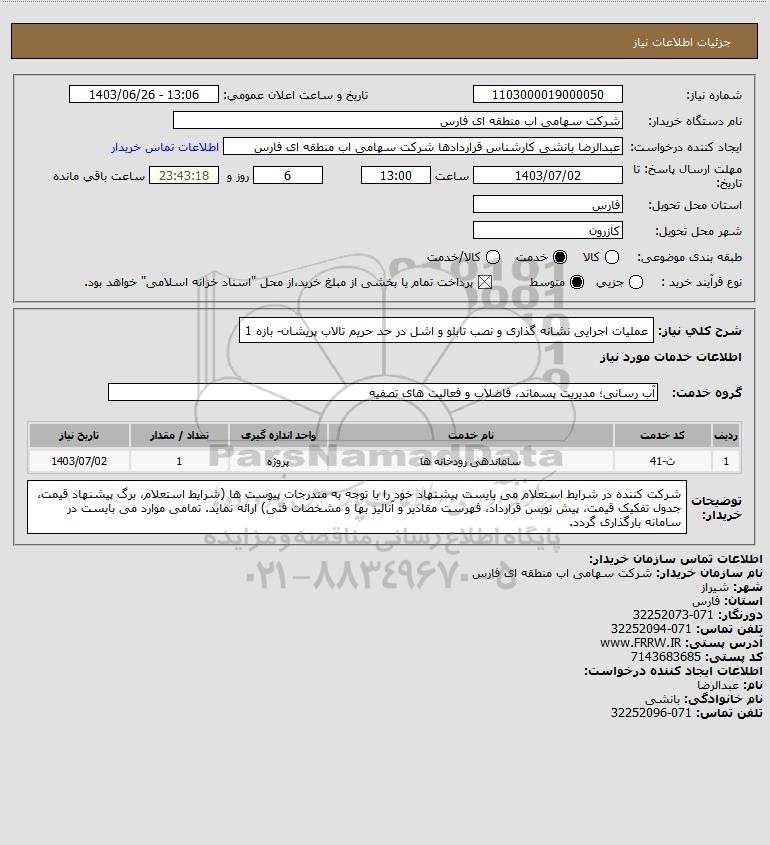Click the ردیف column header
This screenshot has width=770, height=845.
point(726,435)
